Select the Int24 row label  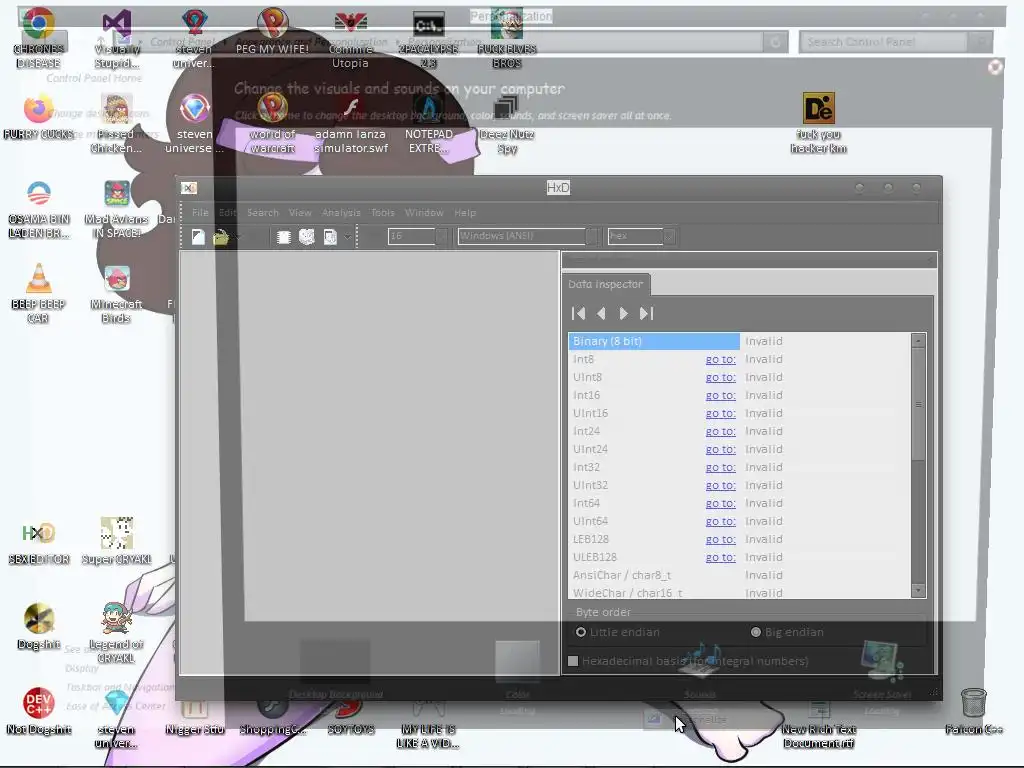(586, 431)
